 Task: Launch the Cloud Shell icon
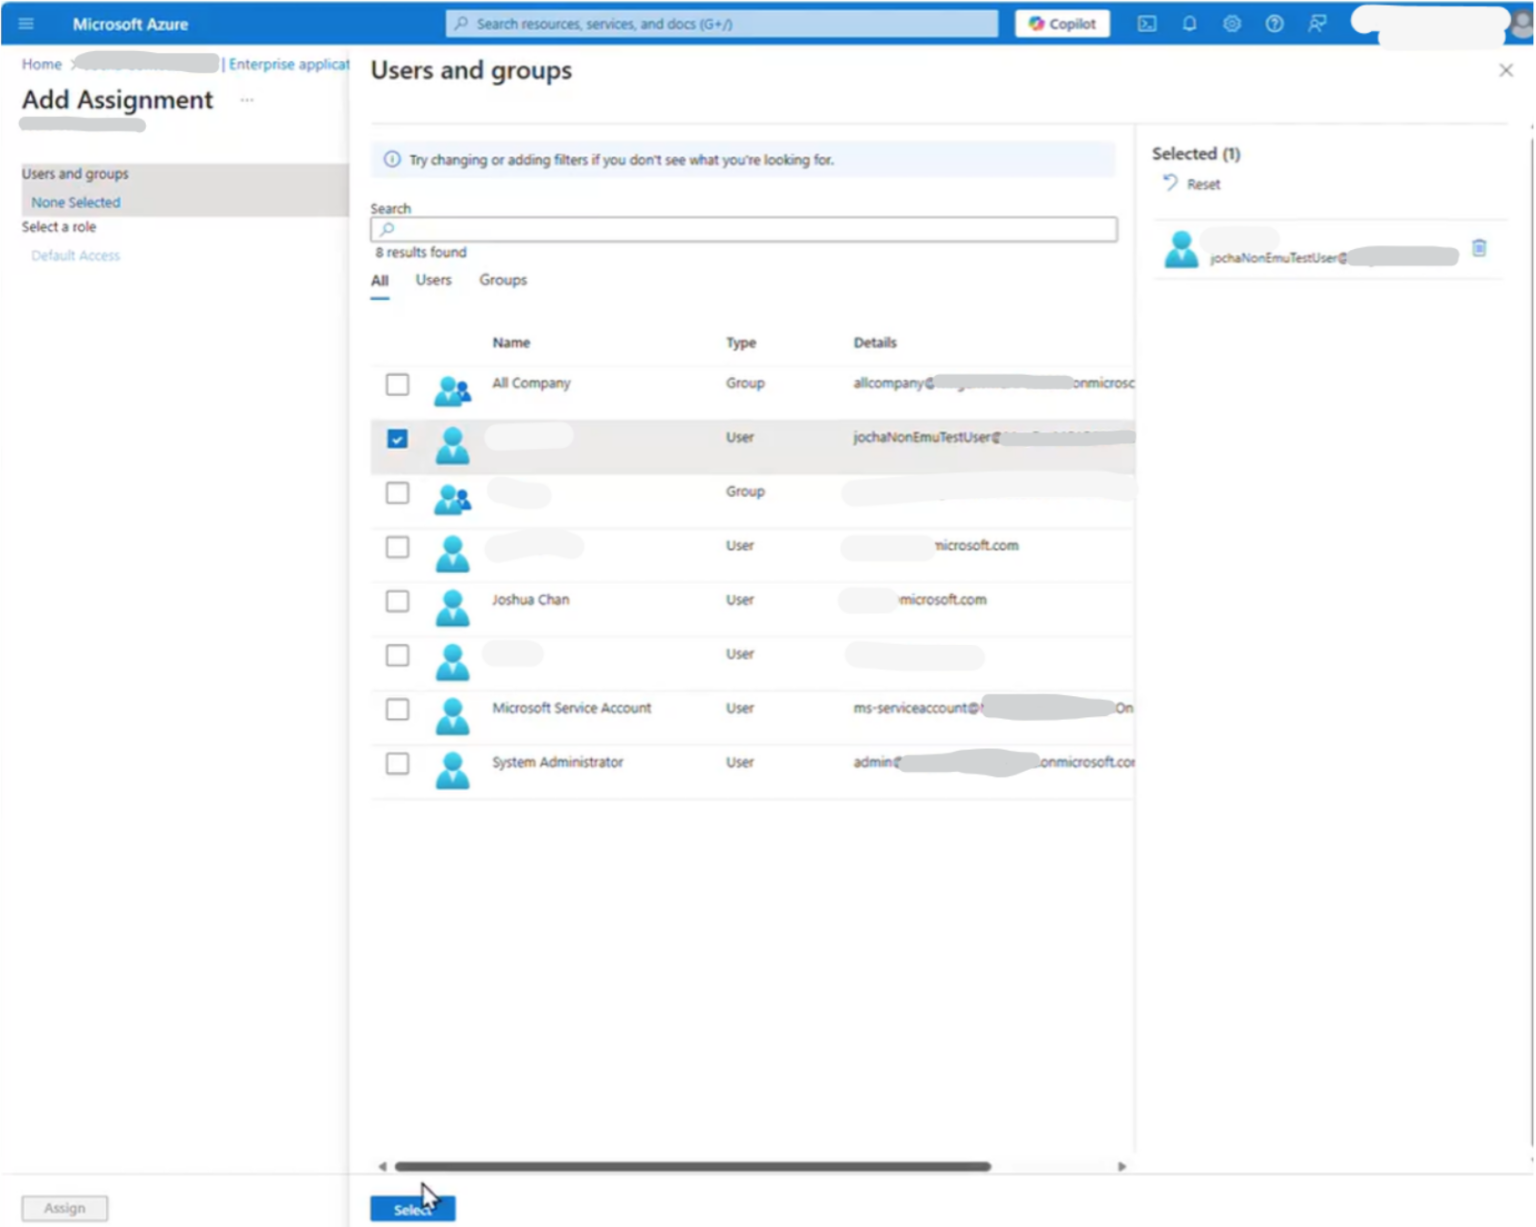[1146, 23]
